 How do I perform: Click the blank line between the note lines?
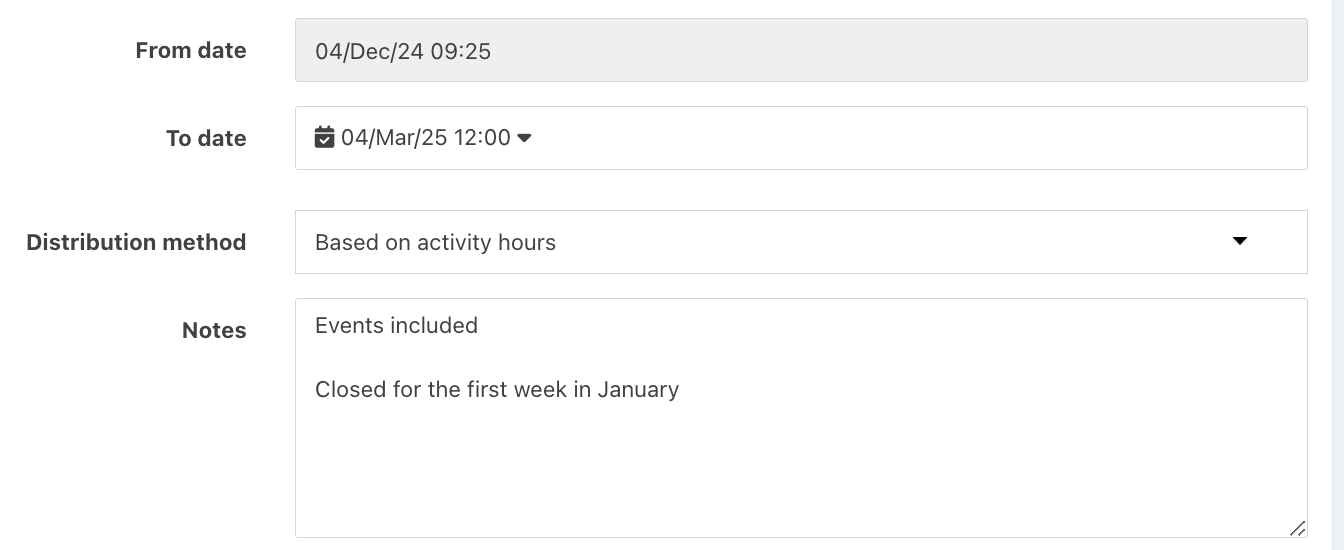(x=800, y=357)
